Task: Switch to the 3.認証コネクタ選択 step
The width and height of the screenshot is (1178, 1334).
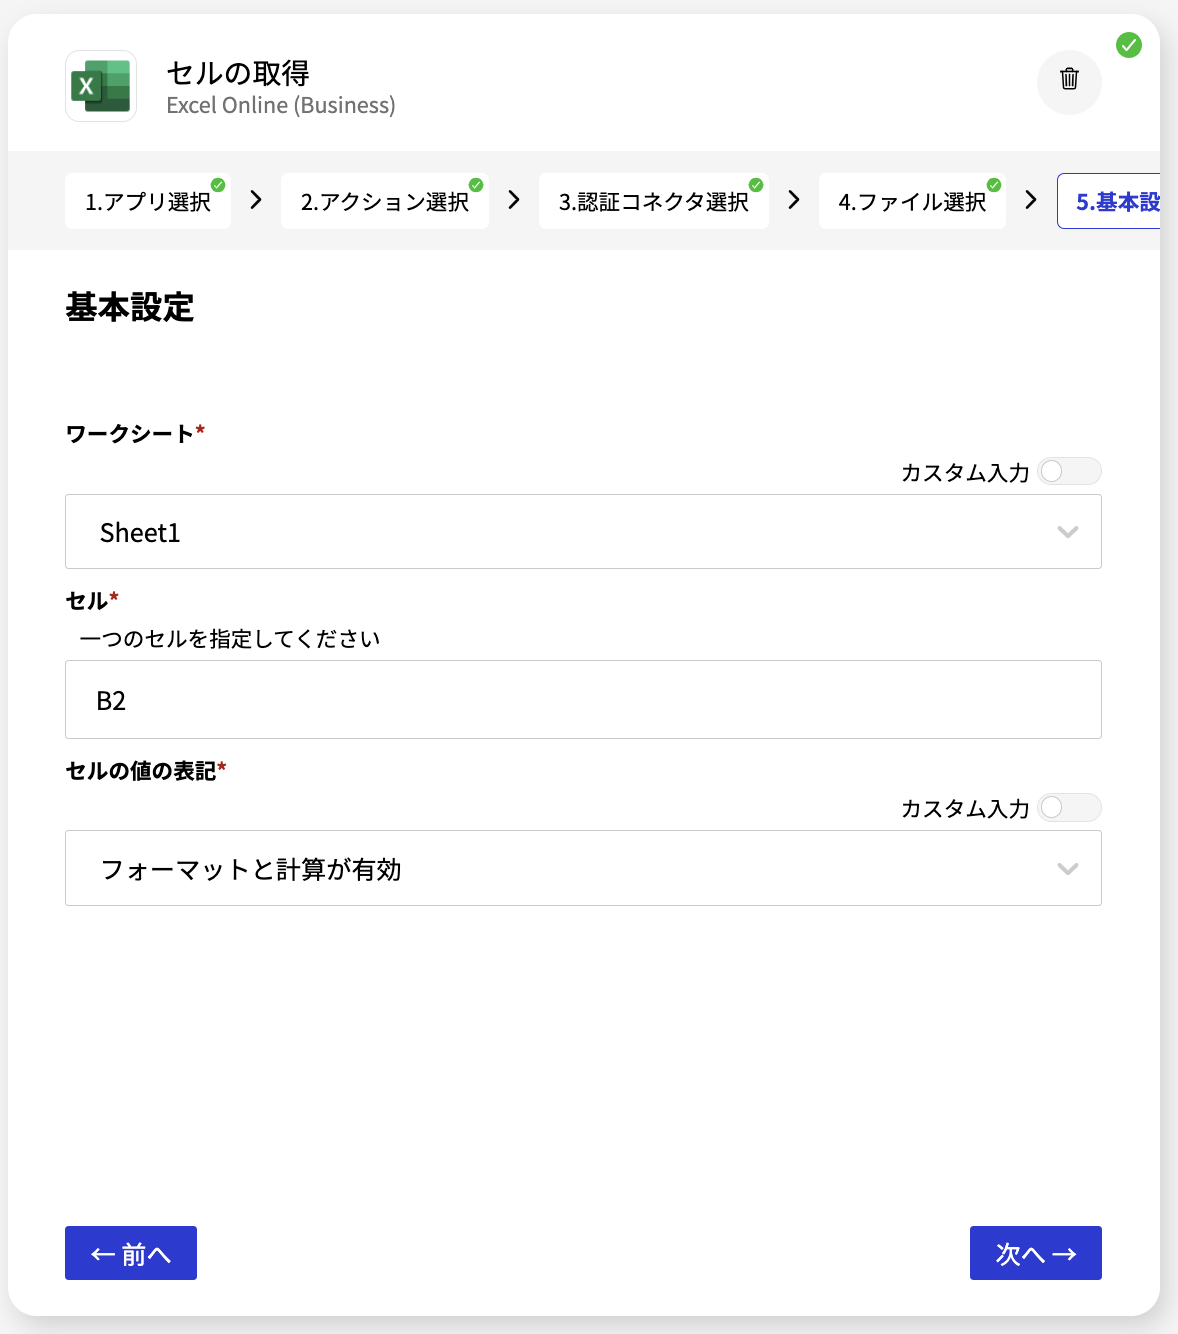Action: [654, 201]
